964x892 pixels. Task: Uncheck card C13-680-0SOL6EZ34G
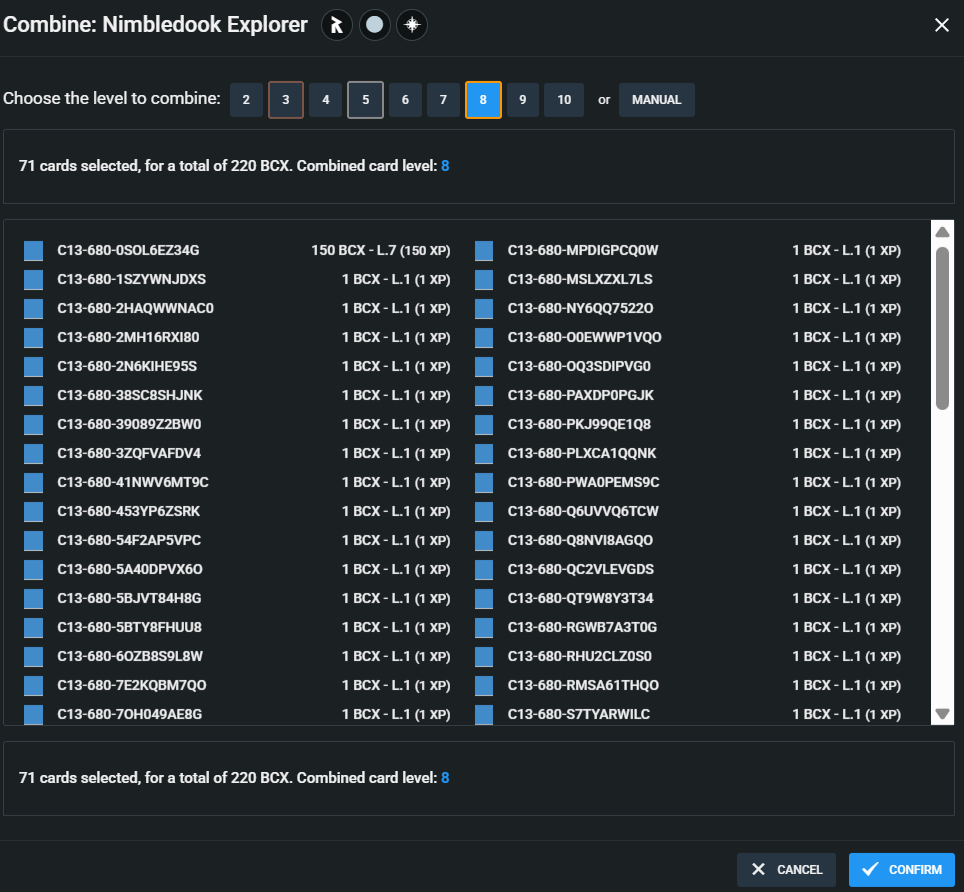click(x=34, y=250)
